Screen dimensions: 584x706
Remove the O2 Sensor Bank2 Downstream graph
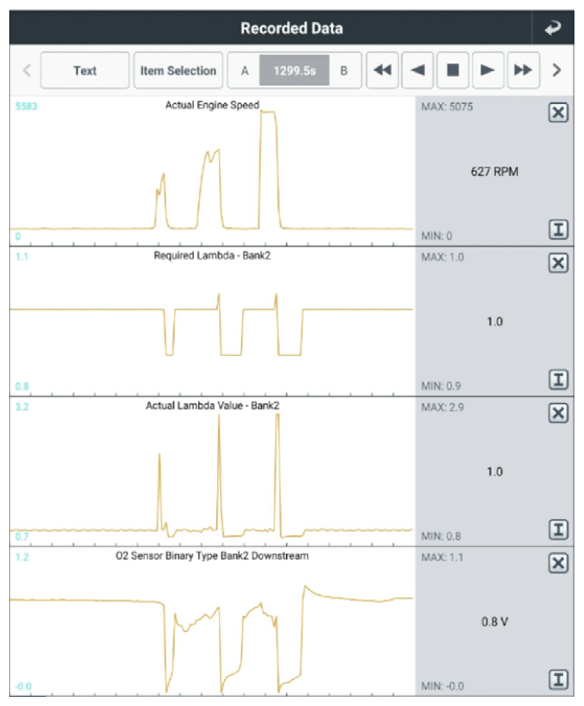[558, 563]
